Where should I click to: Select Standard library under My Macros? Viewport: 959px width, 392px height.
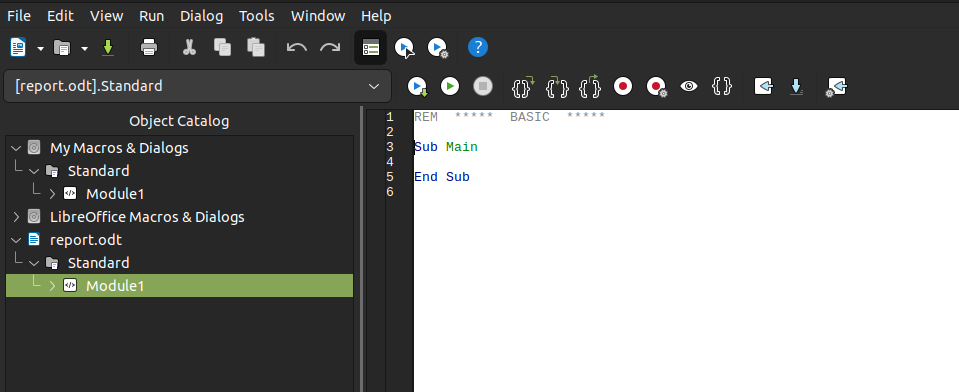click(98, 171)
